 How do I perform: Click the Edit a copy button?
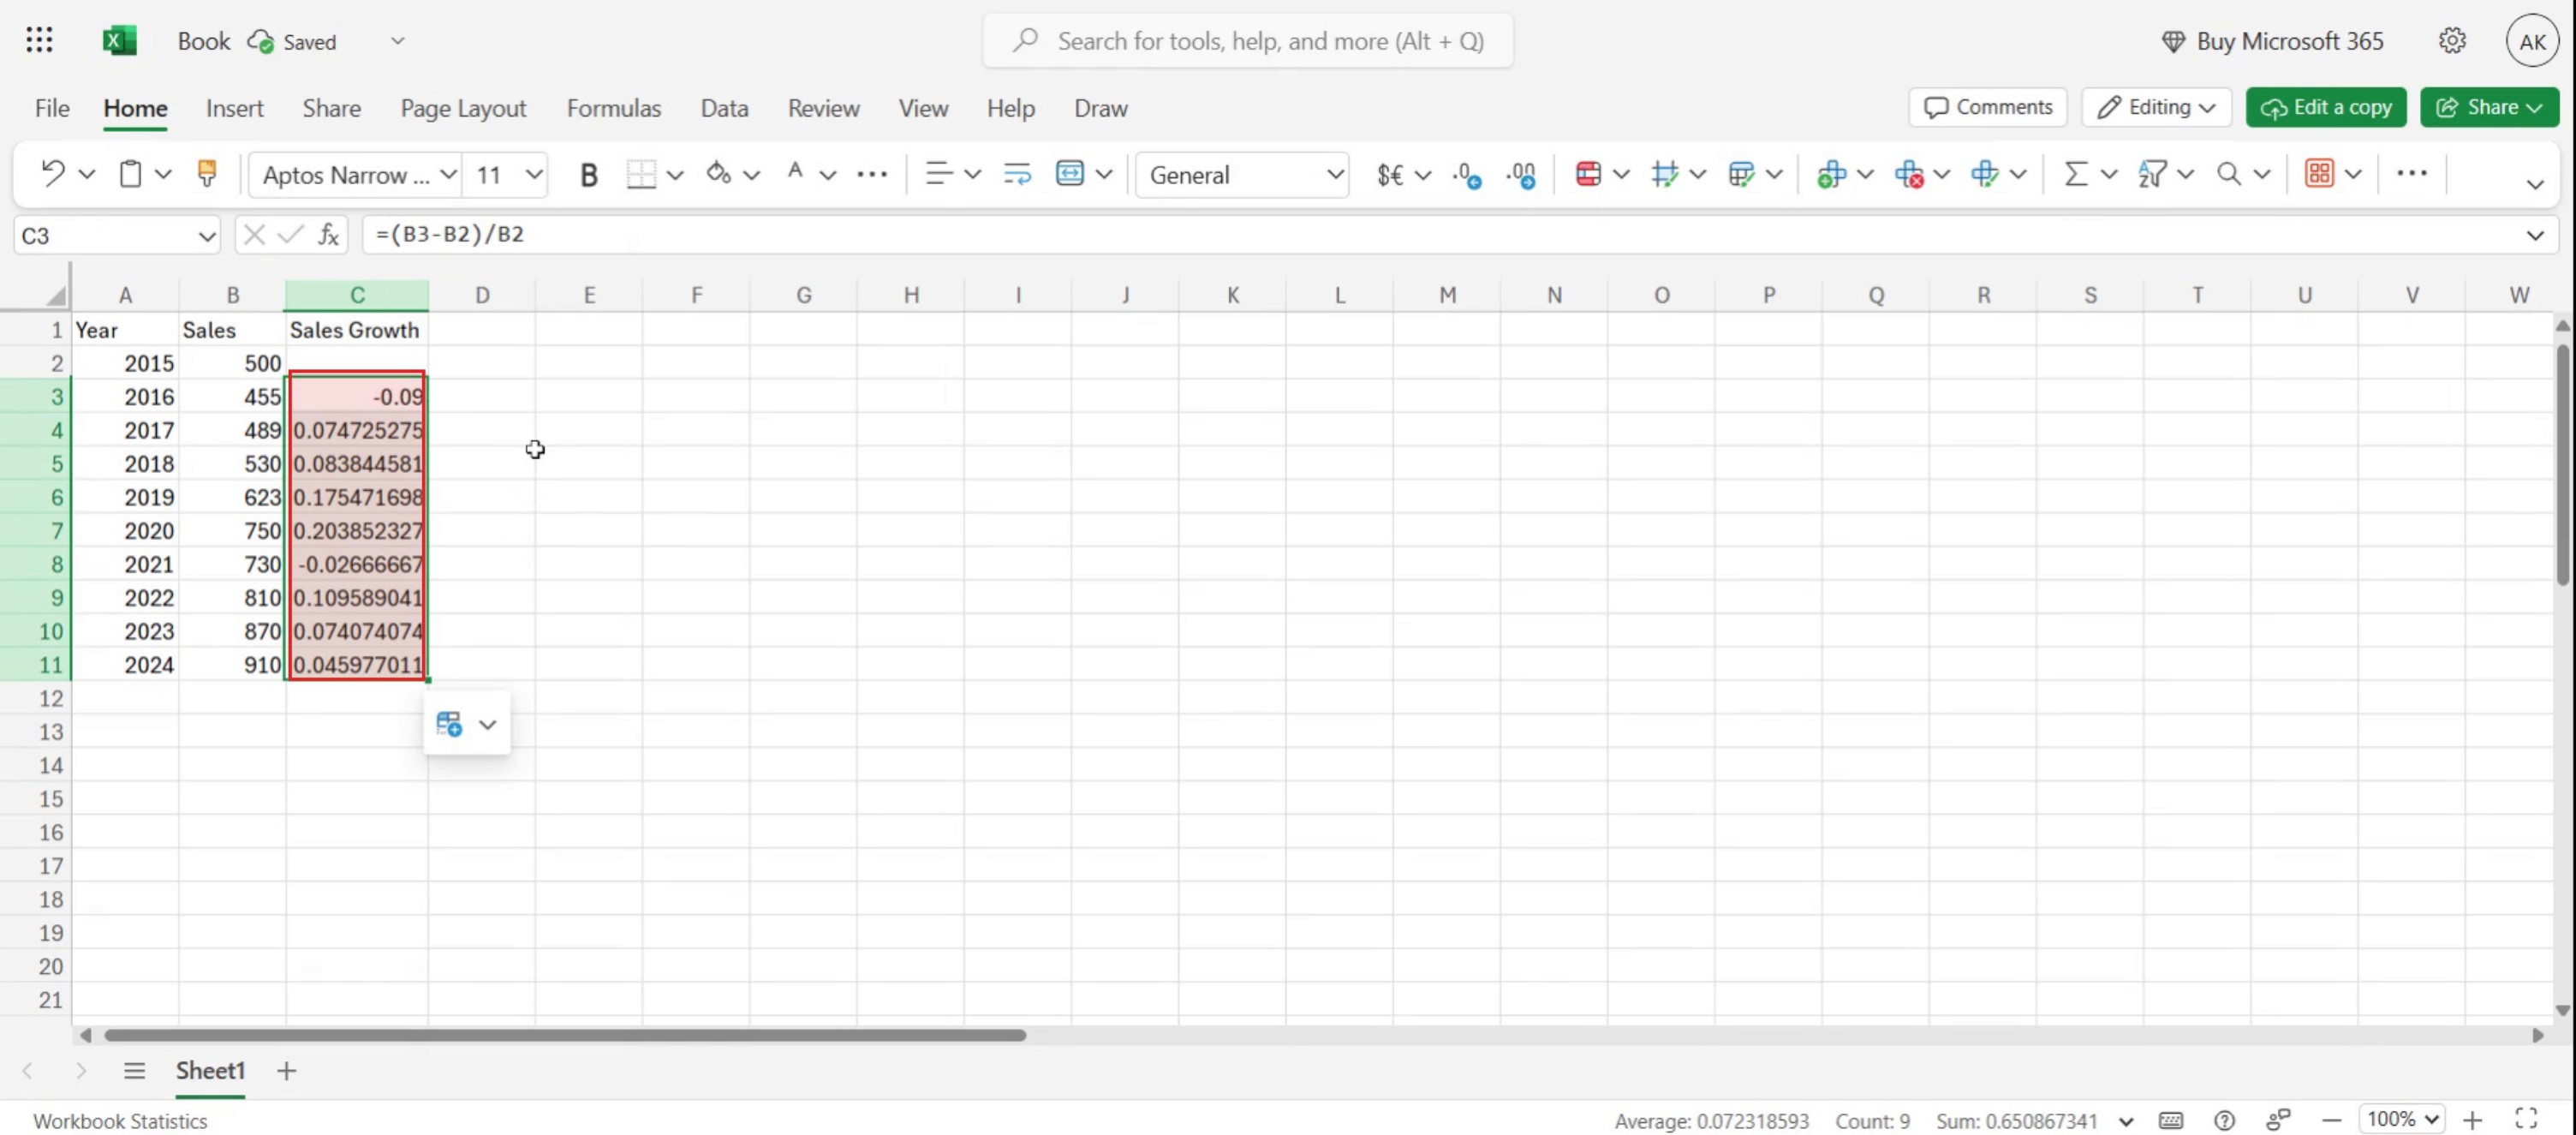pyautogui.click(x=2325, y=107)
